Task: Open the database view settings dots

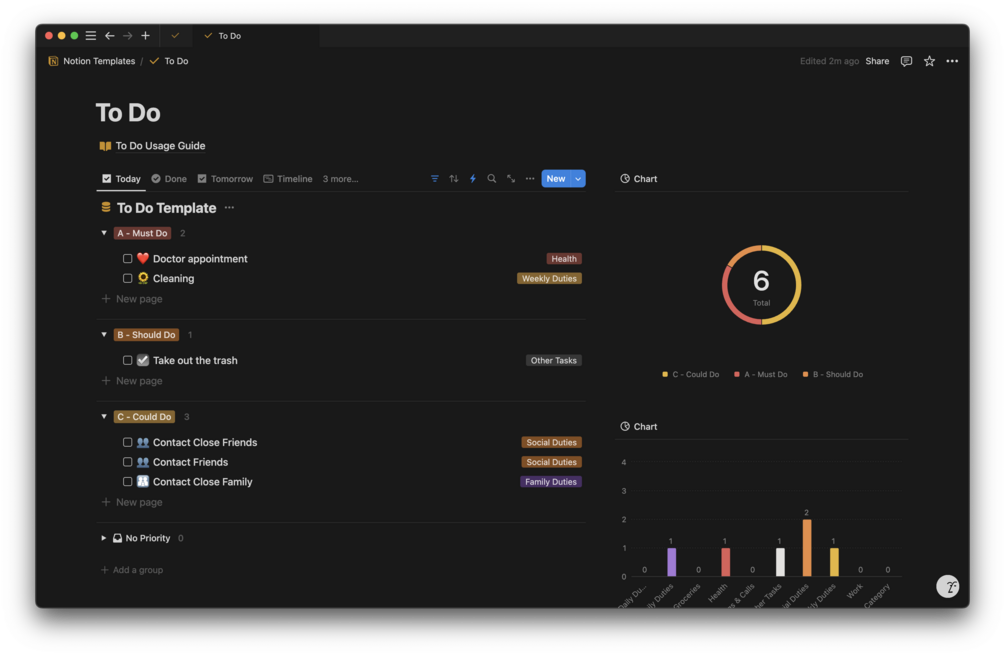Action: point(530,179)
